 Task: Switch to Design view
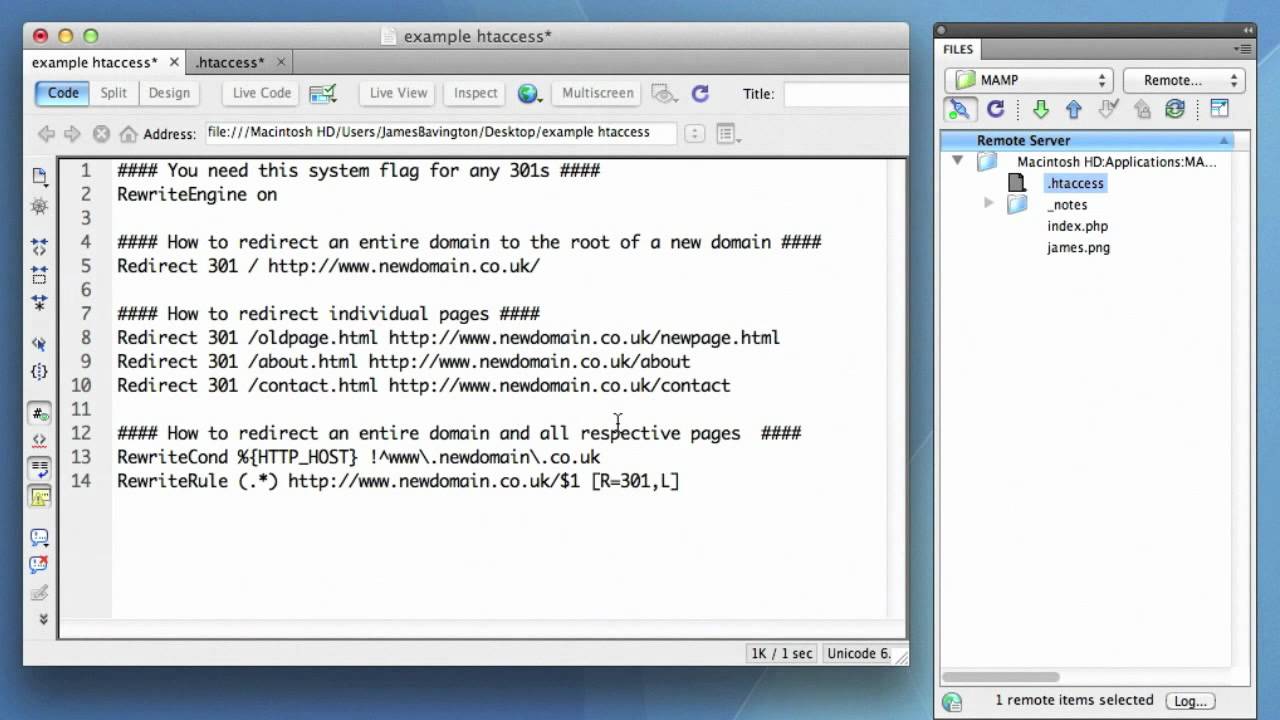point(169,93)
